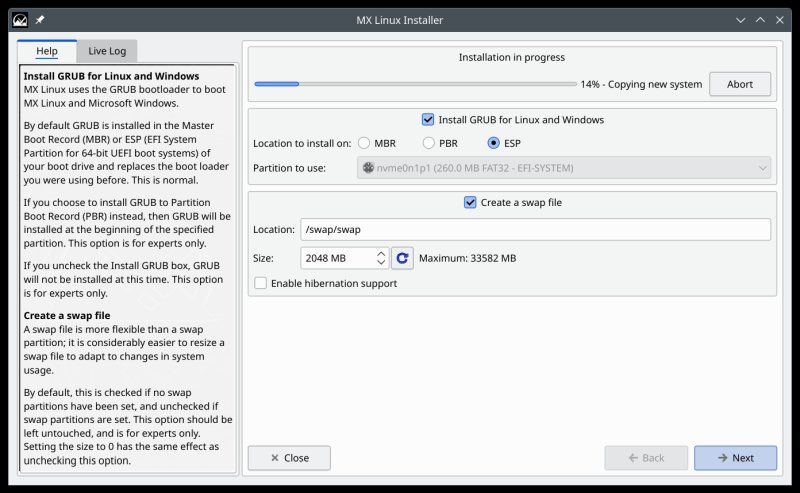
Task: Click the Close button
Action: (289, 458)
